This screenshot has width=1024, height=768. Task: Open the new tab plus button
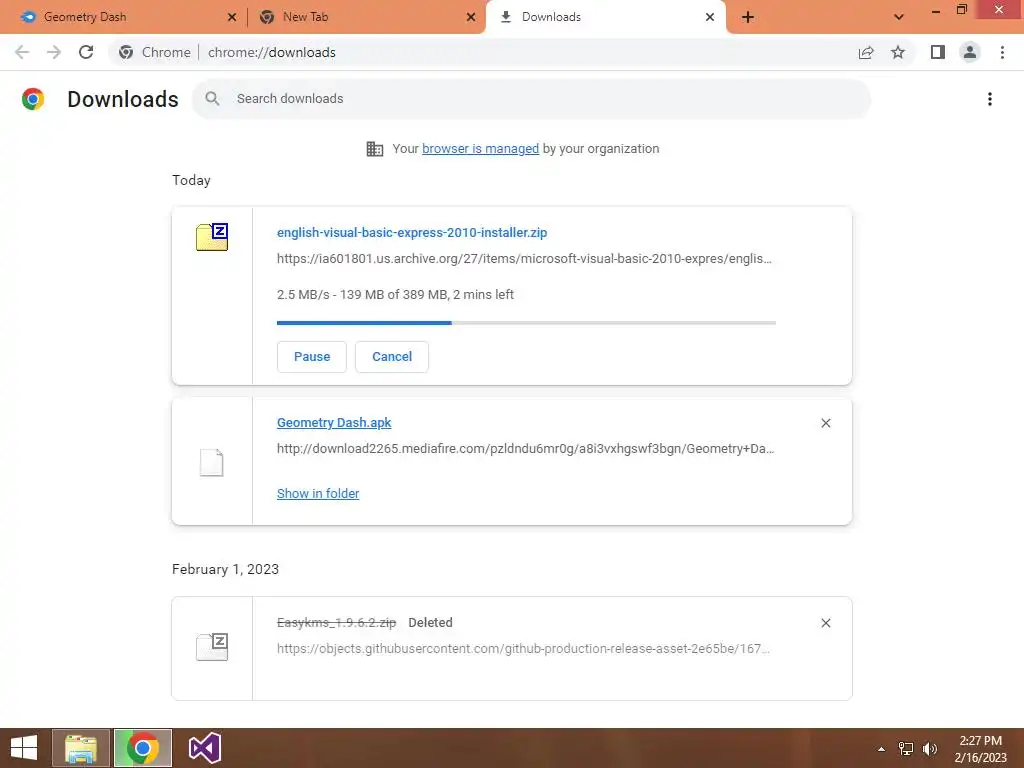[x=748, y=18]
